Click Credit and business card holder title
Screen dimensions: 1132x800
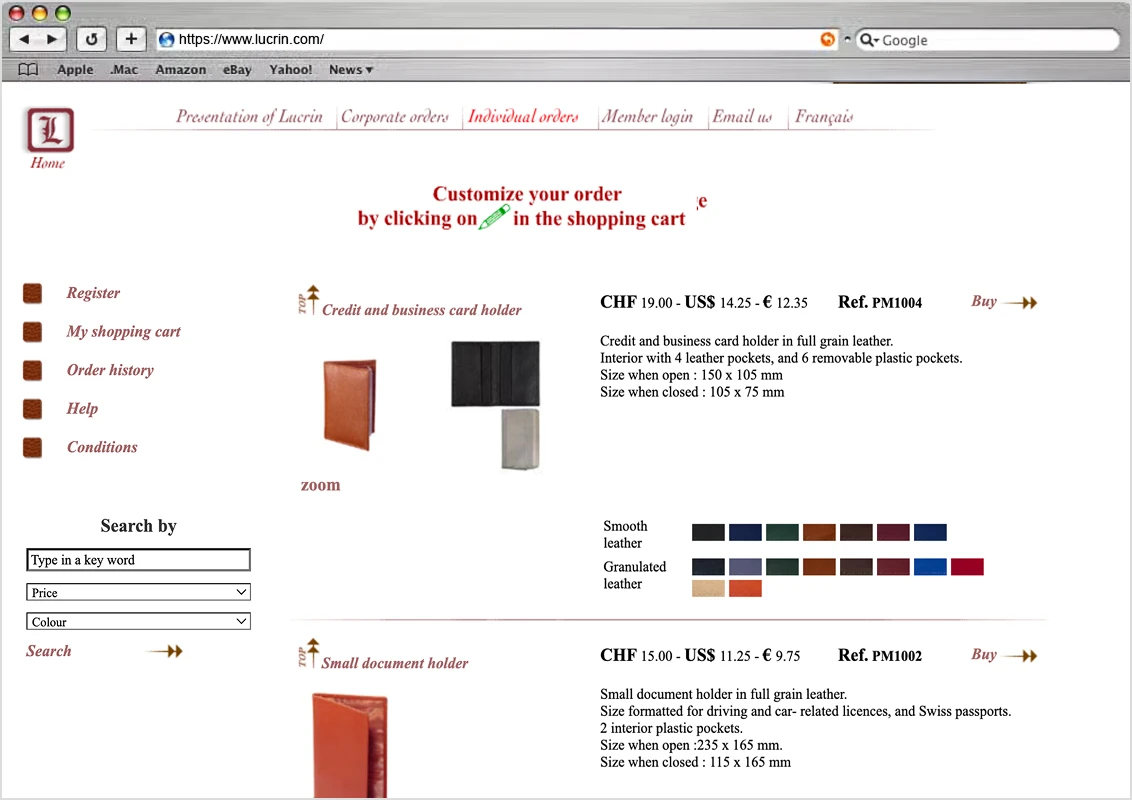coord(422,310)
